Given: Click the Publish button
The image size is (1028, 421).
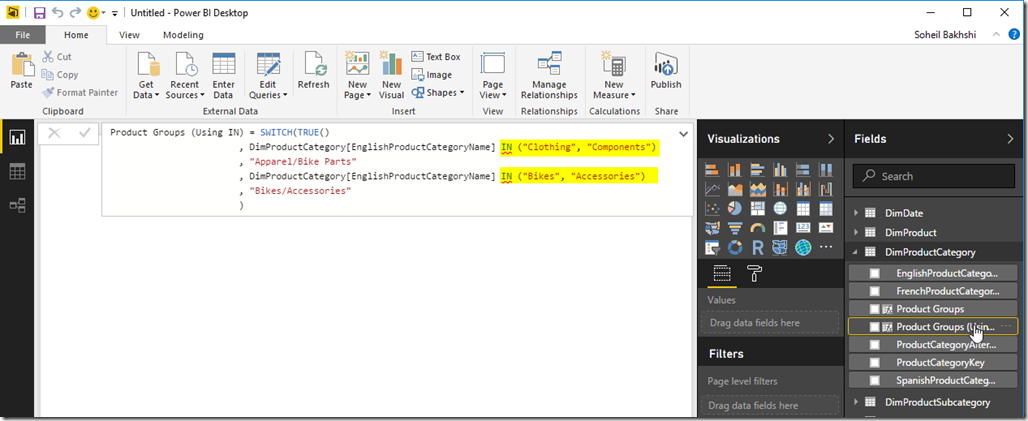Looking at the screenshot, I should [666, 71].
